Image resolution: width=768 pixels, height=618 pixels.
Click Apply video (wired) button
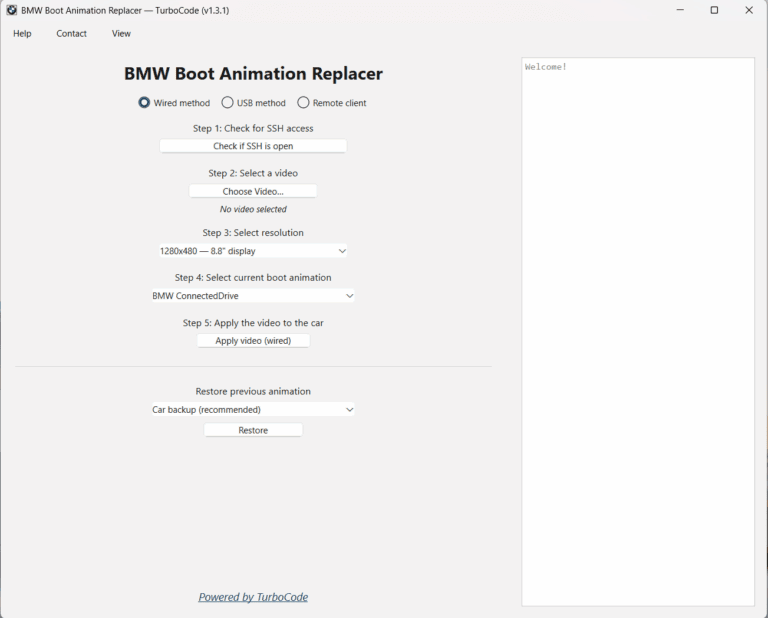(x=253, y=341)
